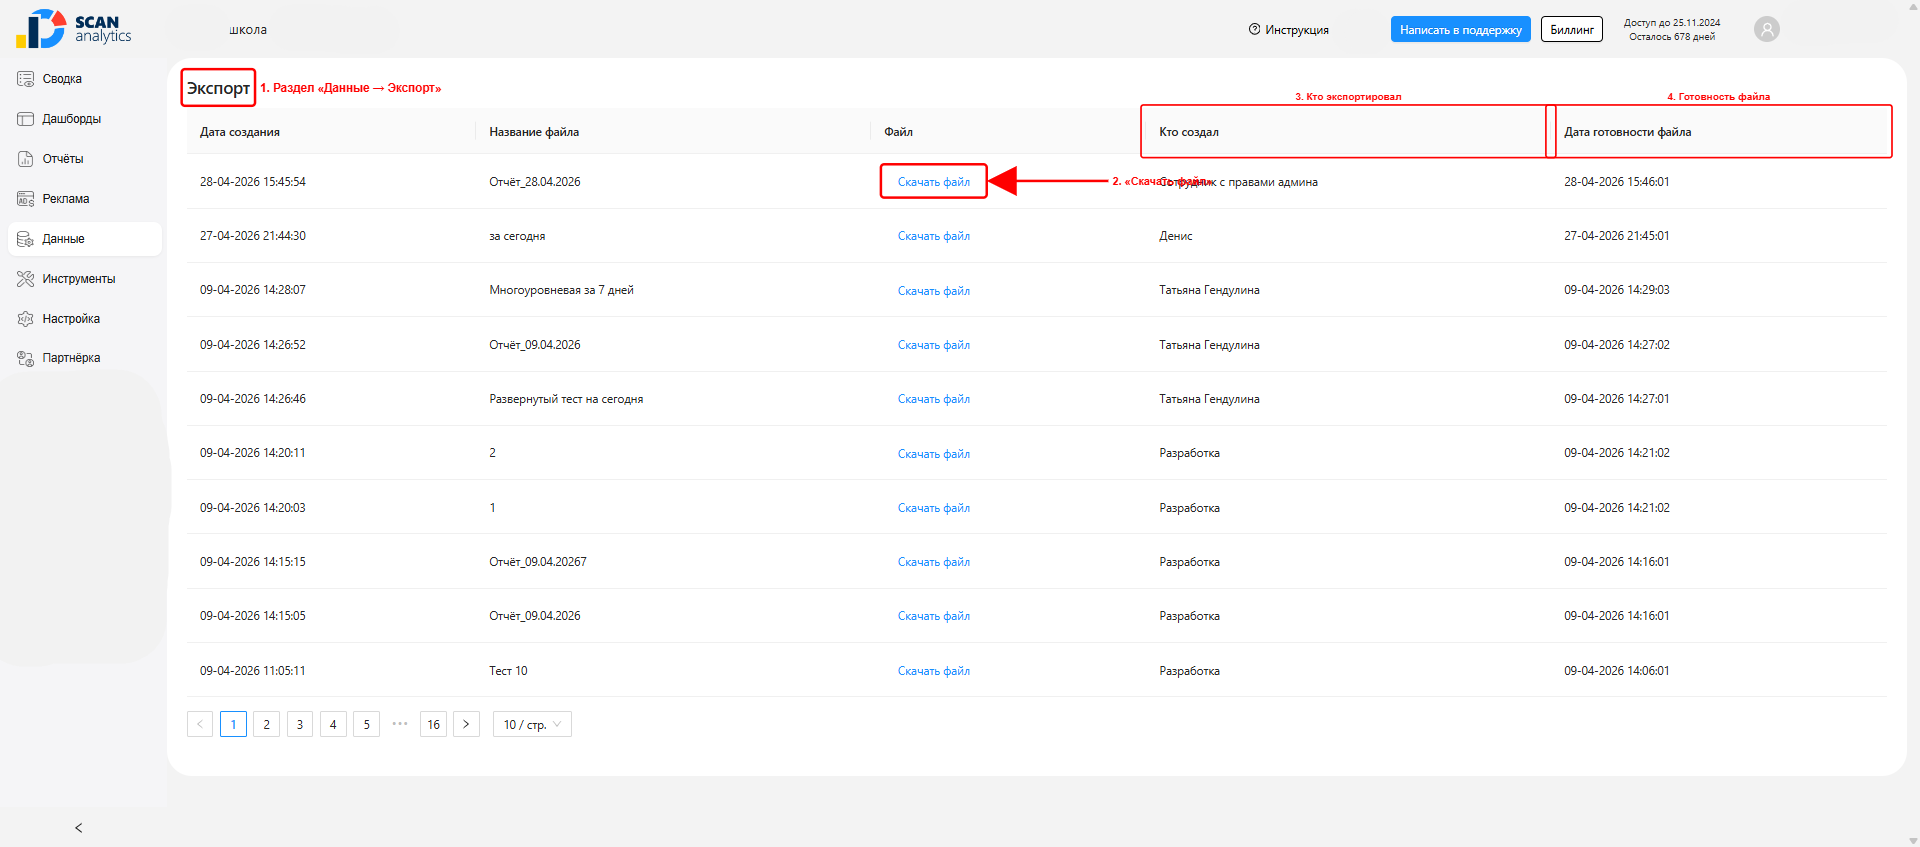Image resolution: width=1920 pixels, height=847 pixels.
Task: Click the Экспорт page heading
Action: point(218,88)
